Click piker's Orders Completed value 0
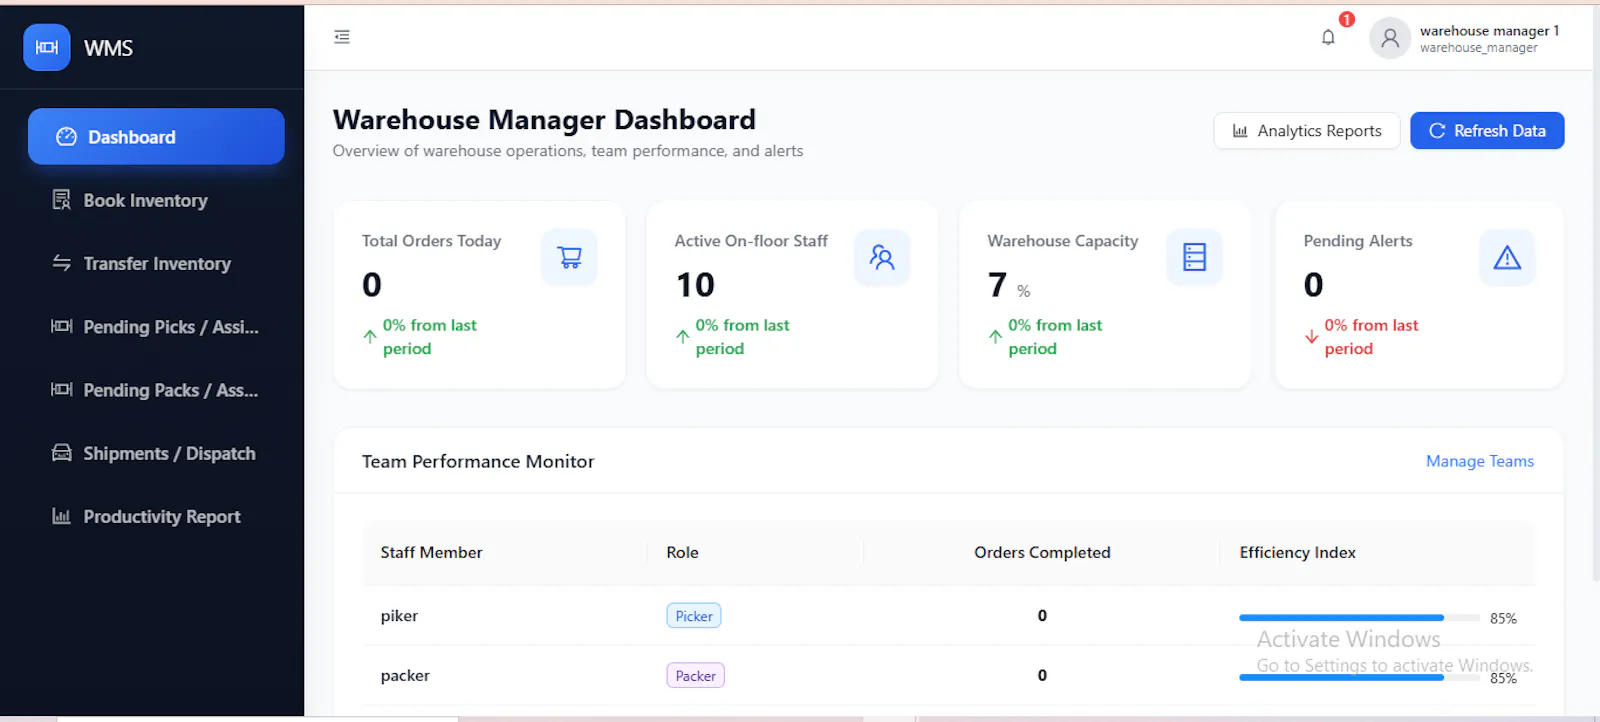This screenshot has width=1600, height=722. (1042, 616)
